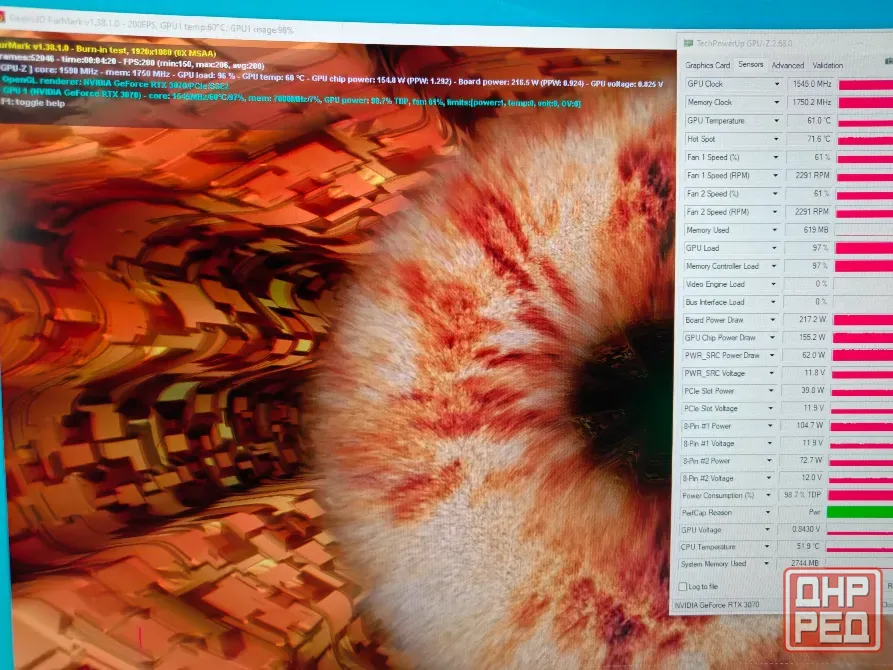
Task: Click the GPU Load history graph
Action: tap(863, 248)
